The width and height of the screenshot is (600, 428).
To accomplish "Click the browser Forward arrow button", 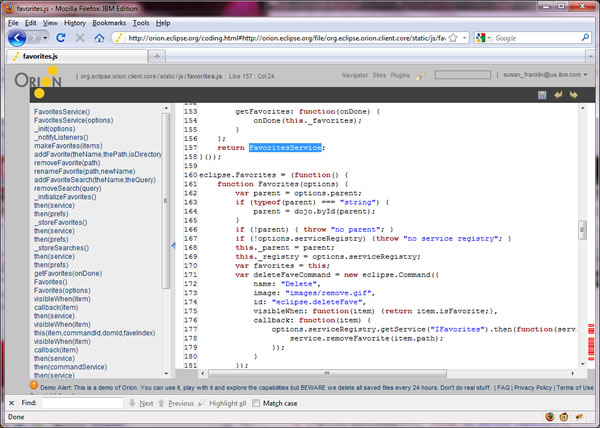I will coord(36,38).
